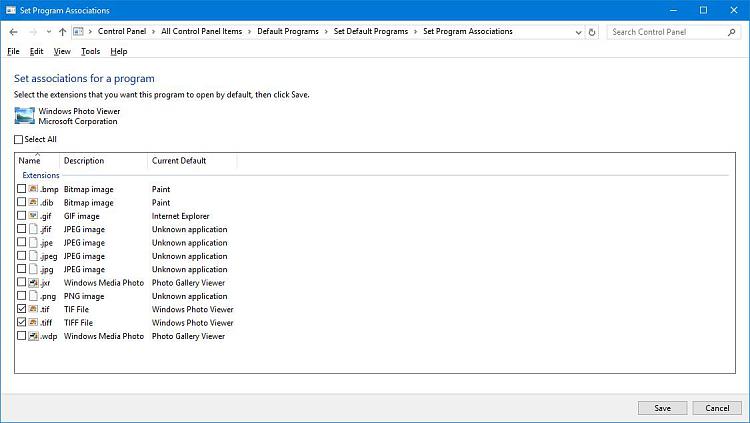Expand the chevron after Control Panel breadcrumb
This screenshot has width=750, height=423.
click(154, 32)
